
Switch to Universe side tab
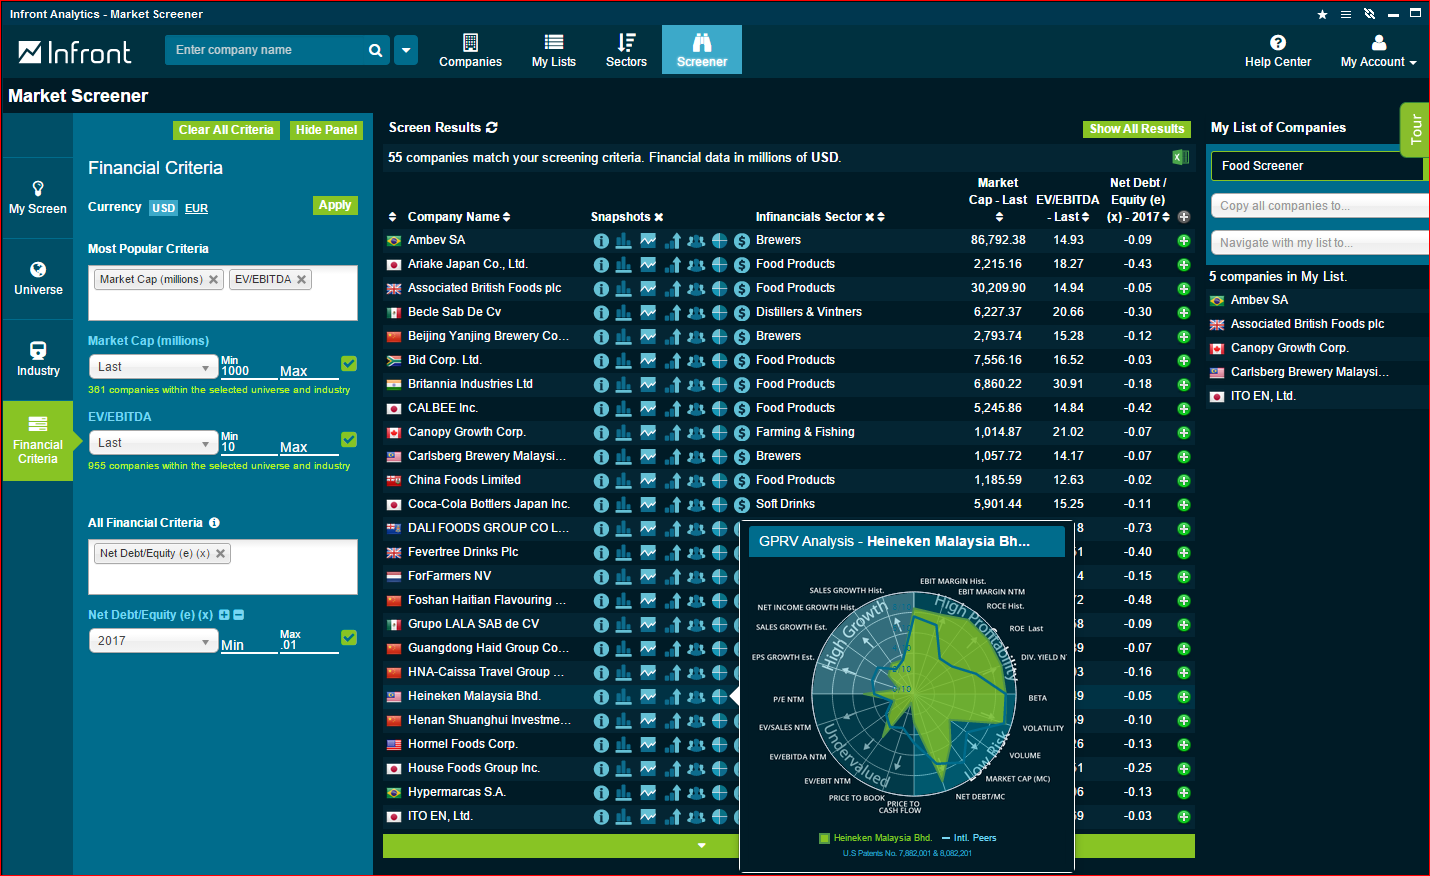[x=38, y=279]
